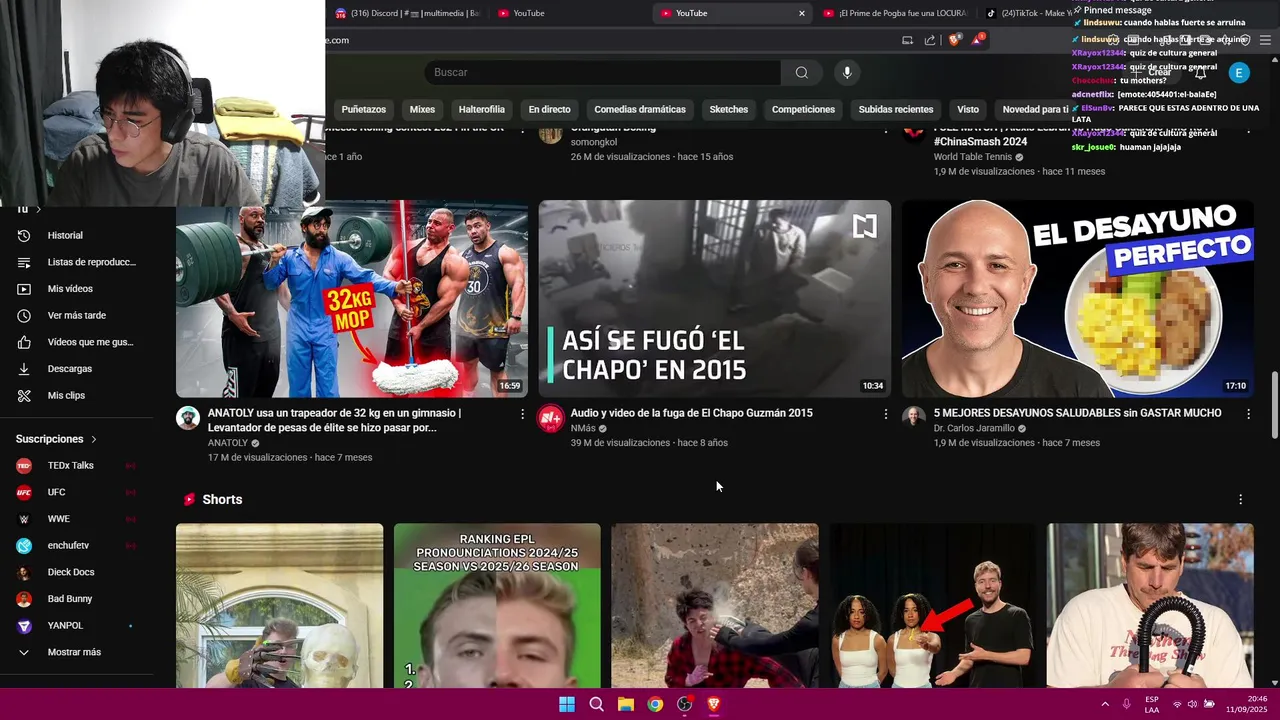
Task: Open Dr. Carlos Jaramillo channel avatar
Action: tap(914, 418)
